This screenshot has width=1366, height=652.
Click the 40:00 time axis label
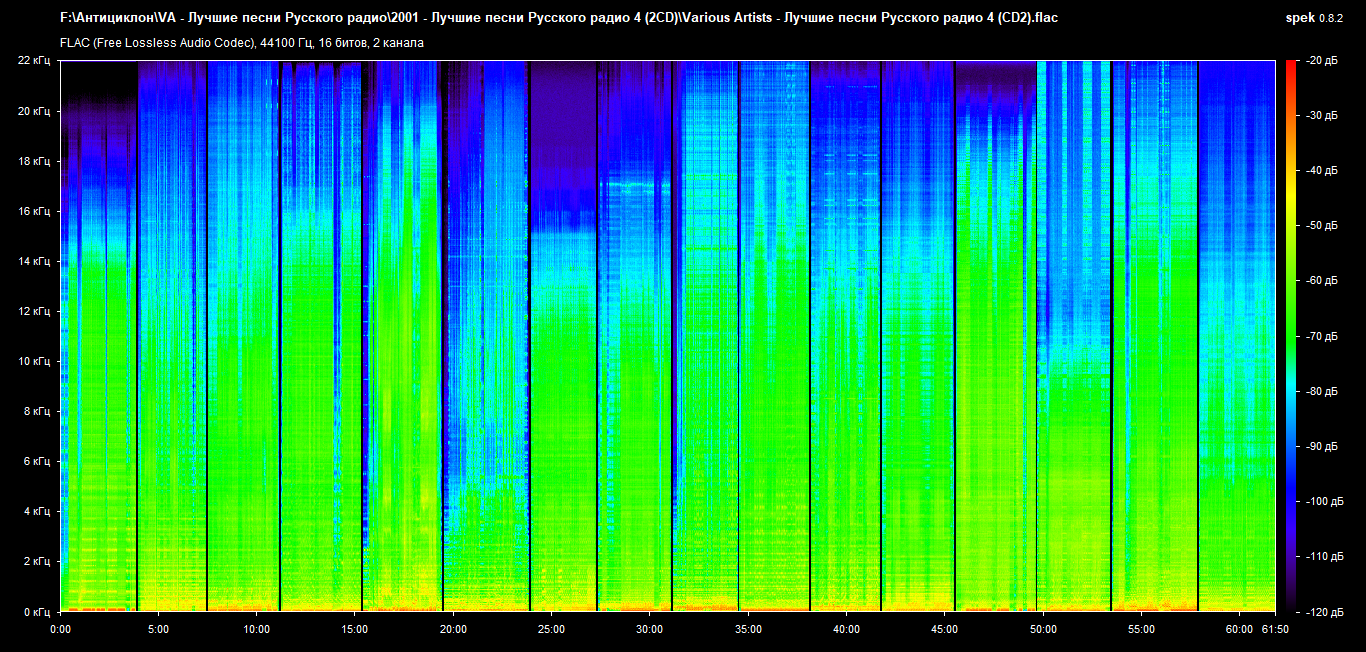coord(846,629)
